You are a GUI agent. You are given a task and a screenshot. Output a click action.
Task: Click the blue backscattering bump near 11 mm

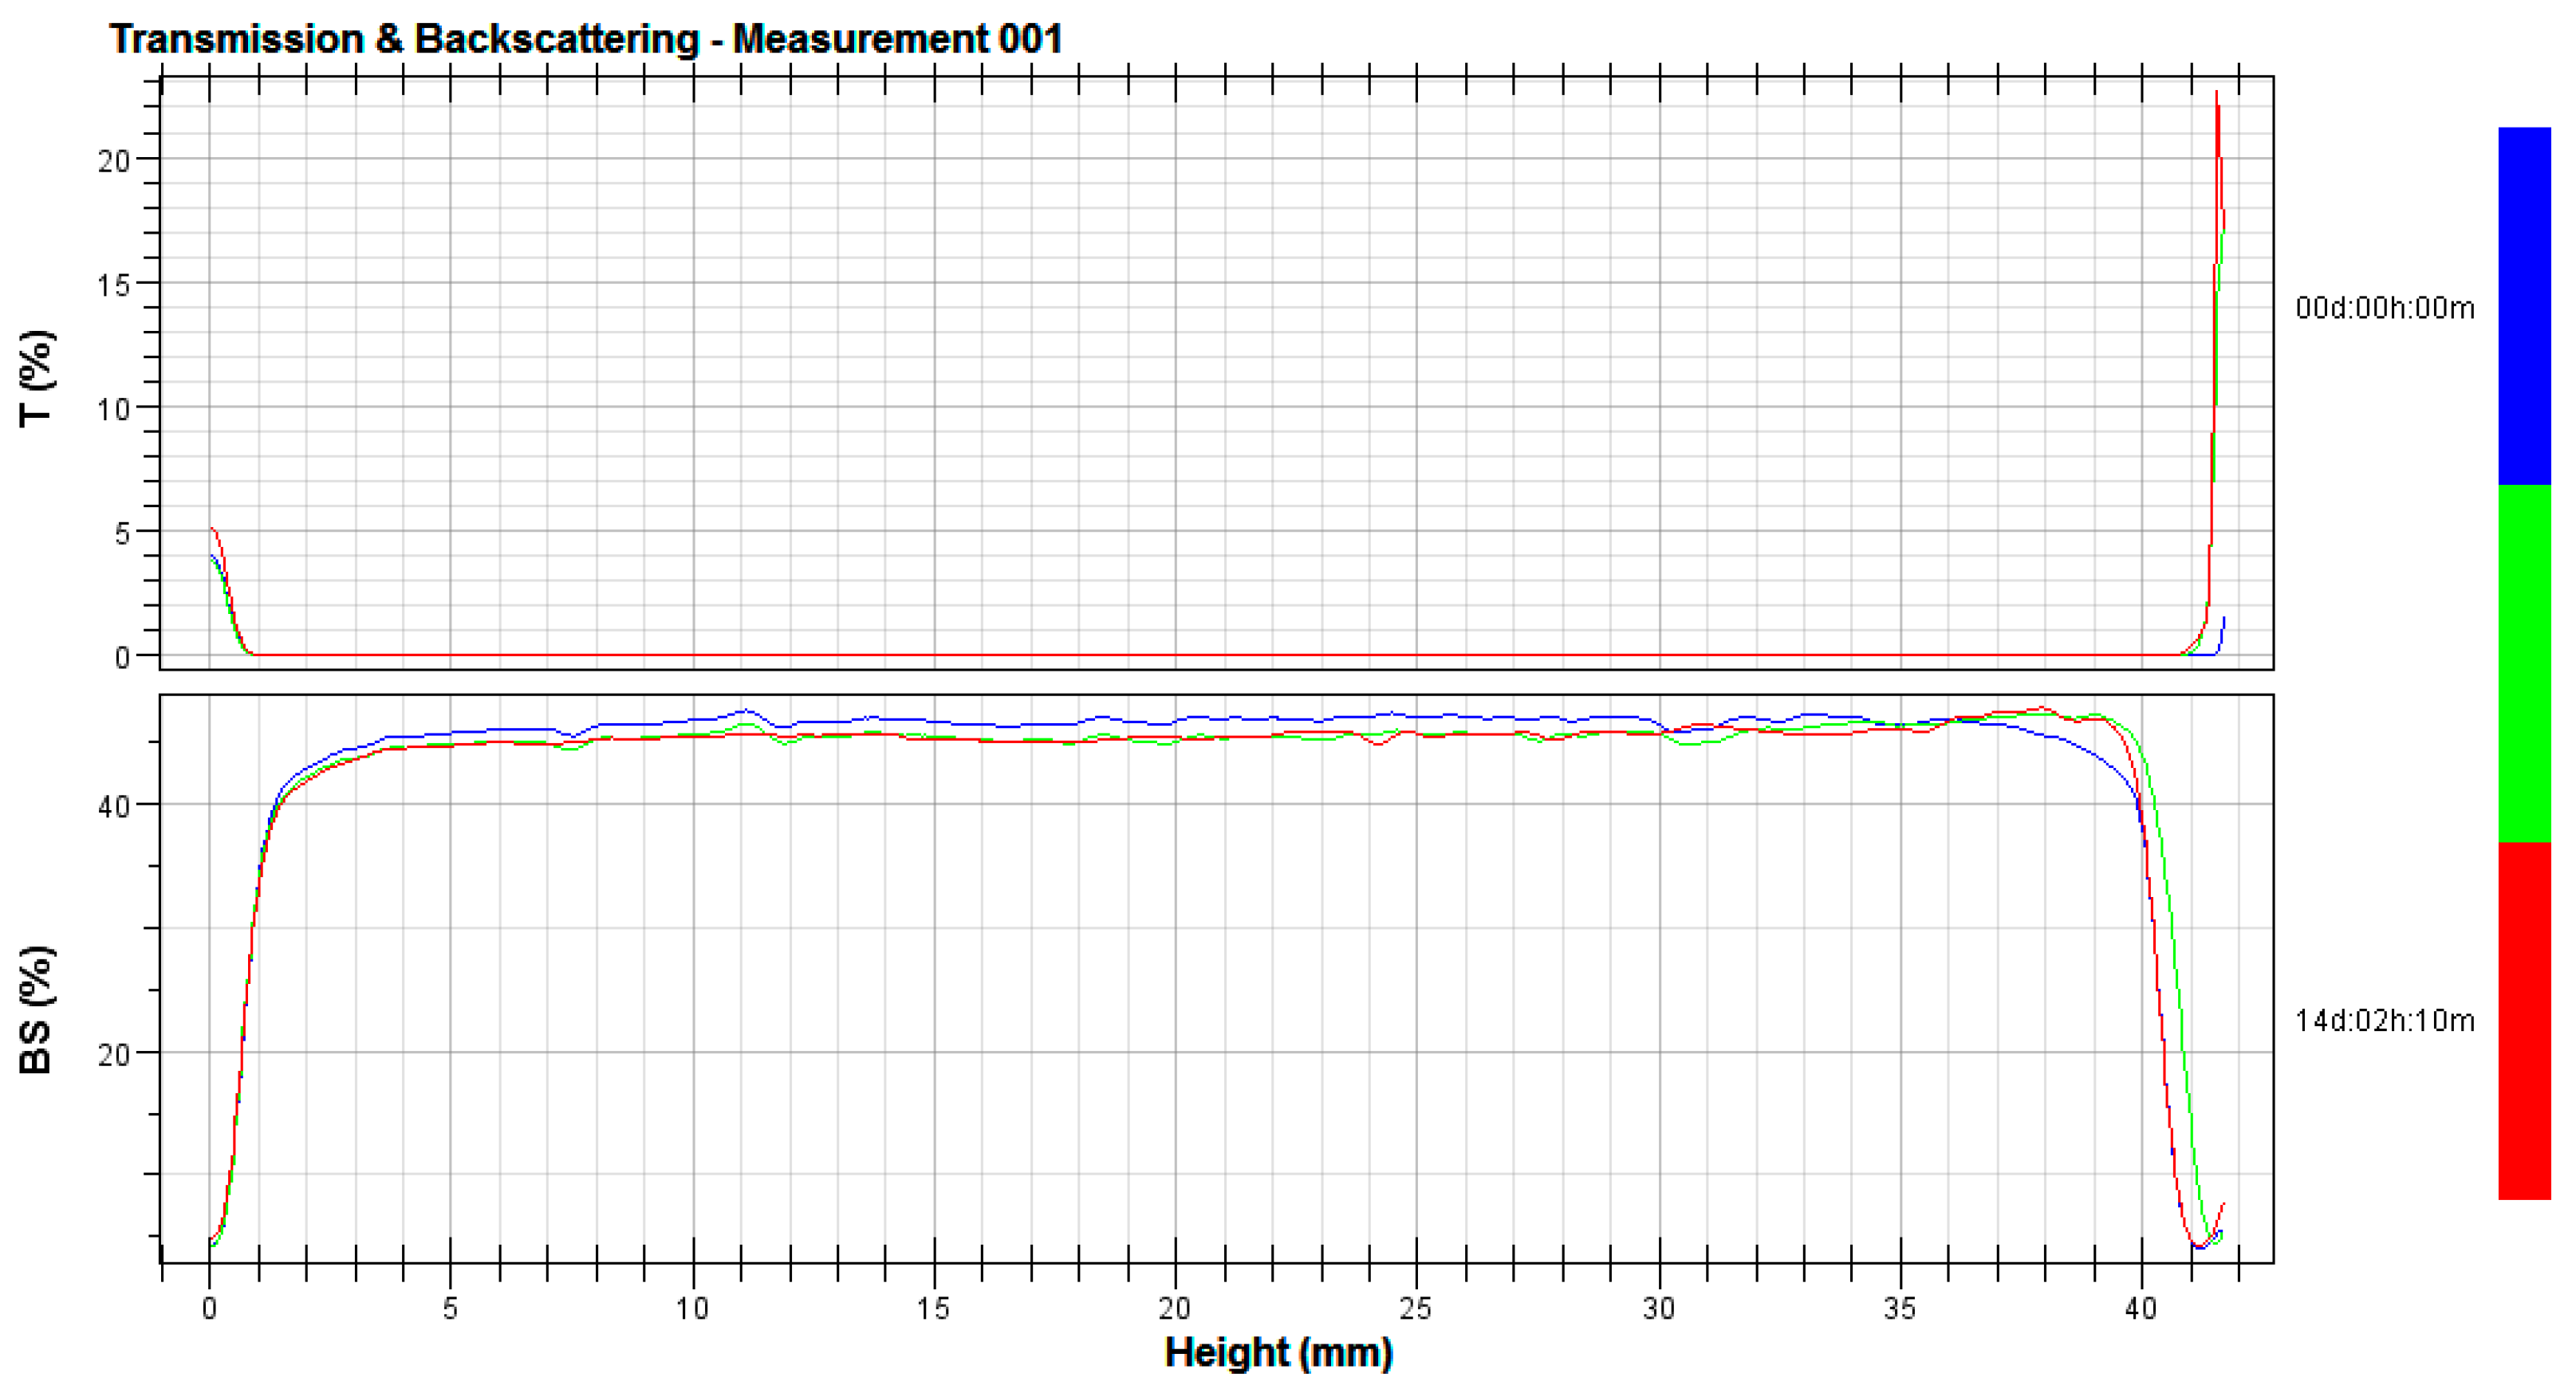point(745,711)
